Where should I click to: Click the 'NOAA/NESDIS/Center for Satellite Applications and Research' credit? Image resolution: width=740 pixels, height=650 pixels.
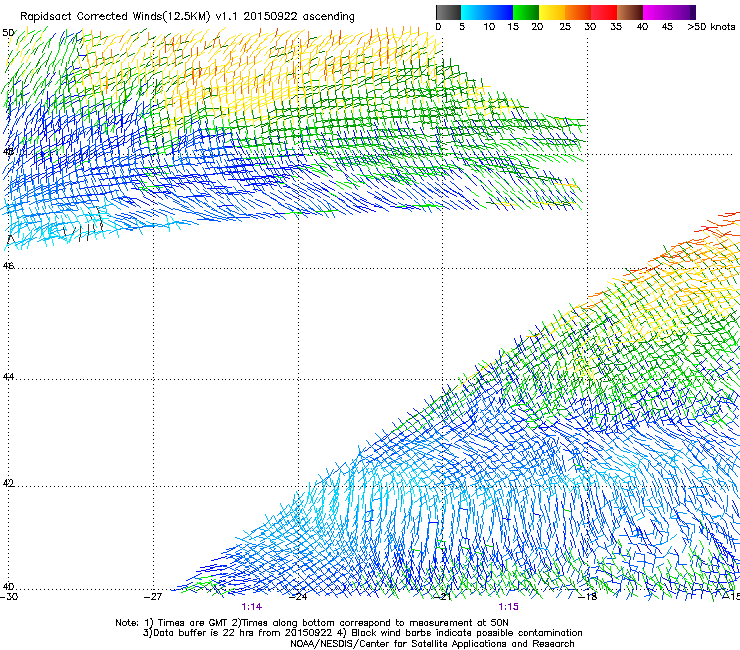click(x=432, y=644)
